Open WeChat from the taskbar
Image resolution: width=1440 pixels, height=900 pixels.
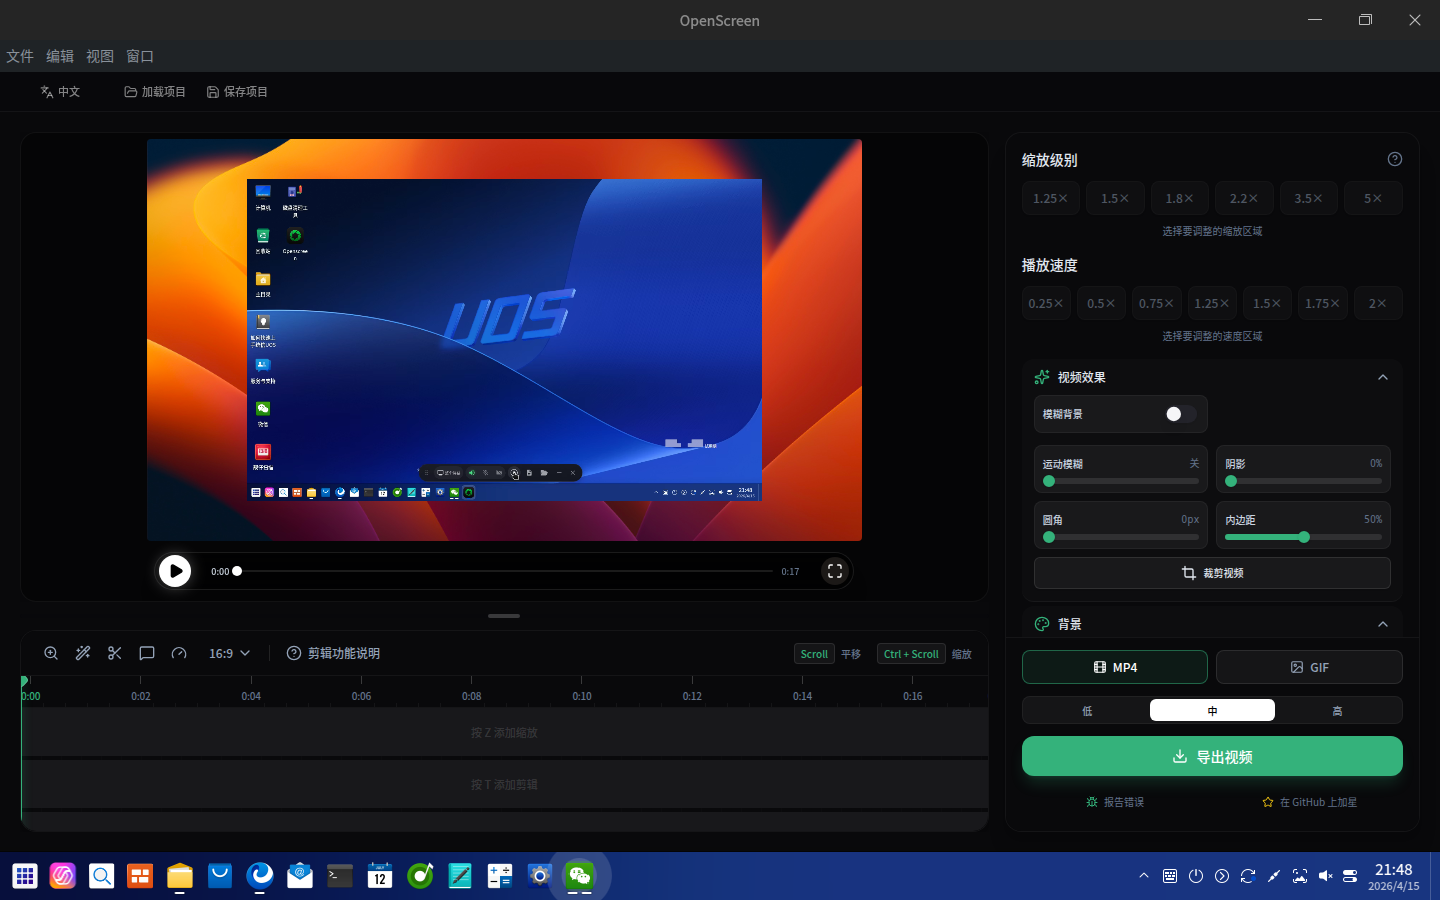click(580, 877)
